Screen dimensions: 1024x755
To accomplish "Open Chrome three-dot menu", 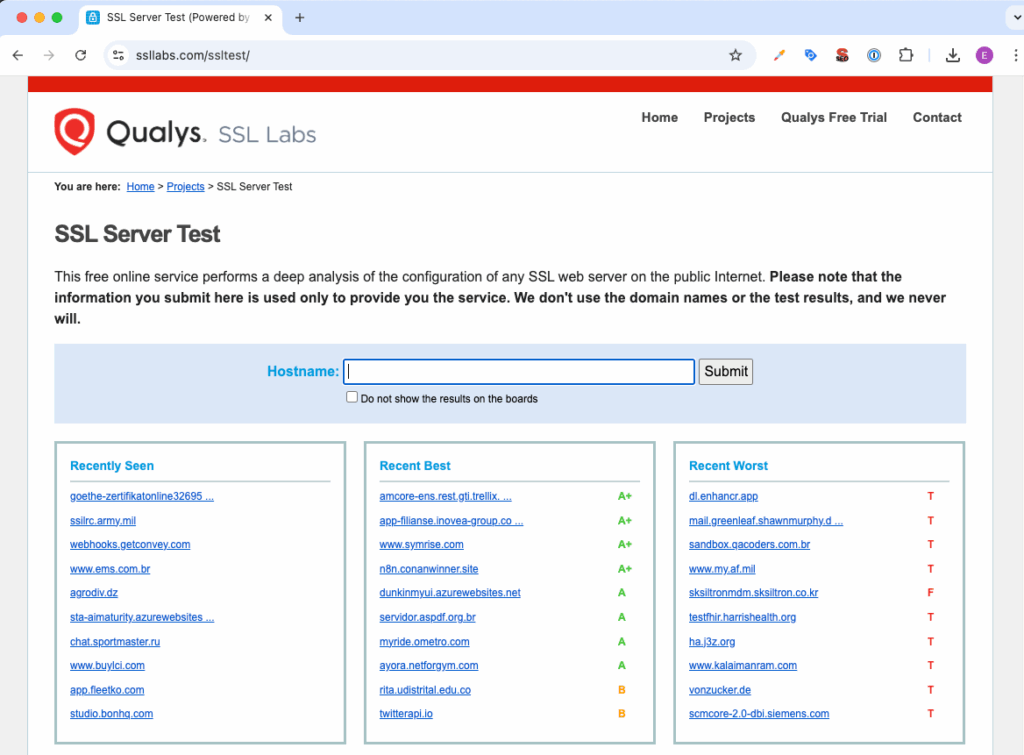I will (x=1016, y=56).
